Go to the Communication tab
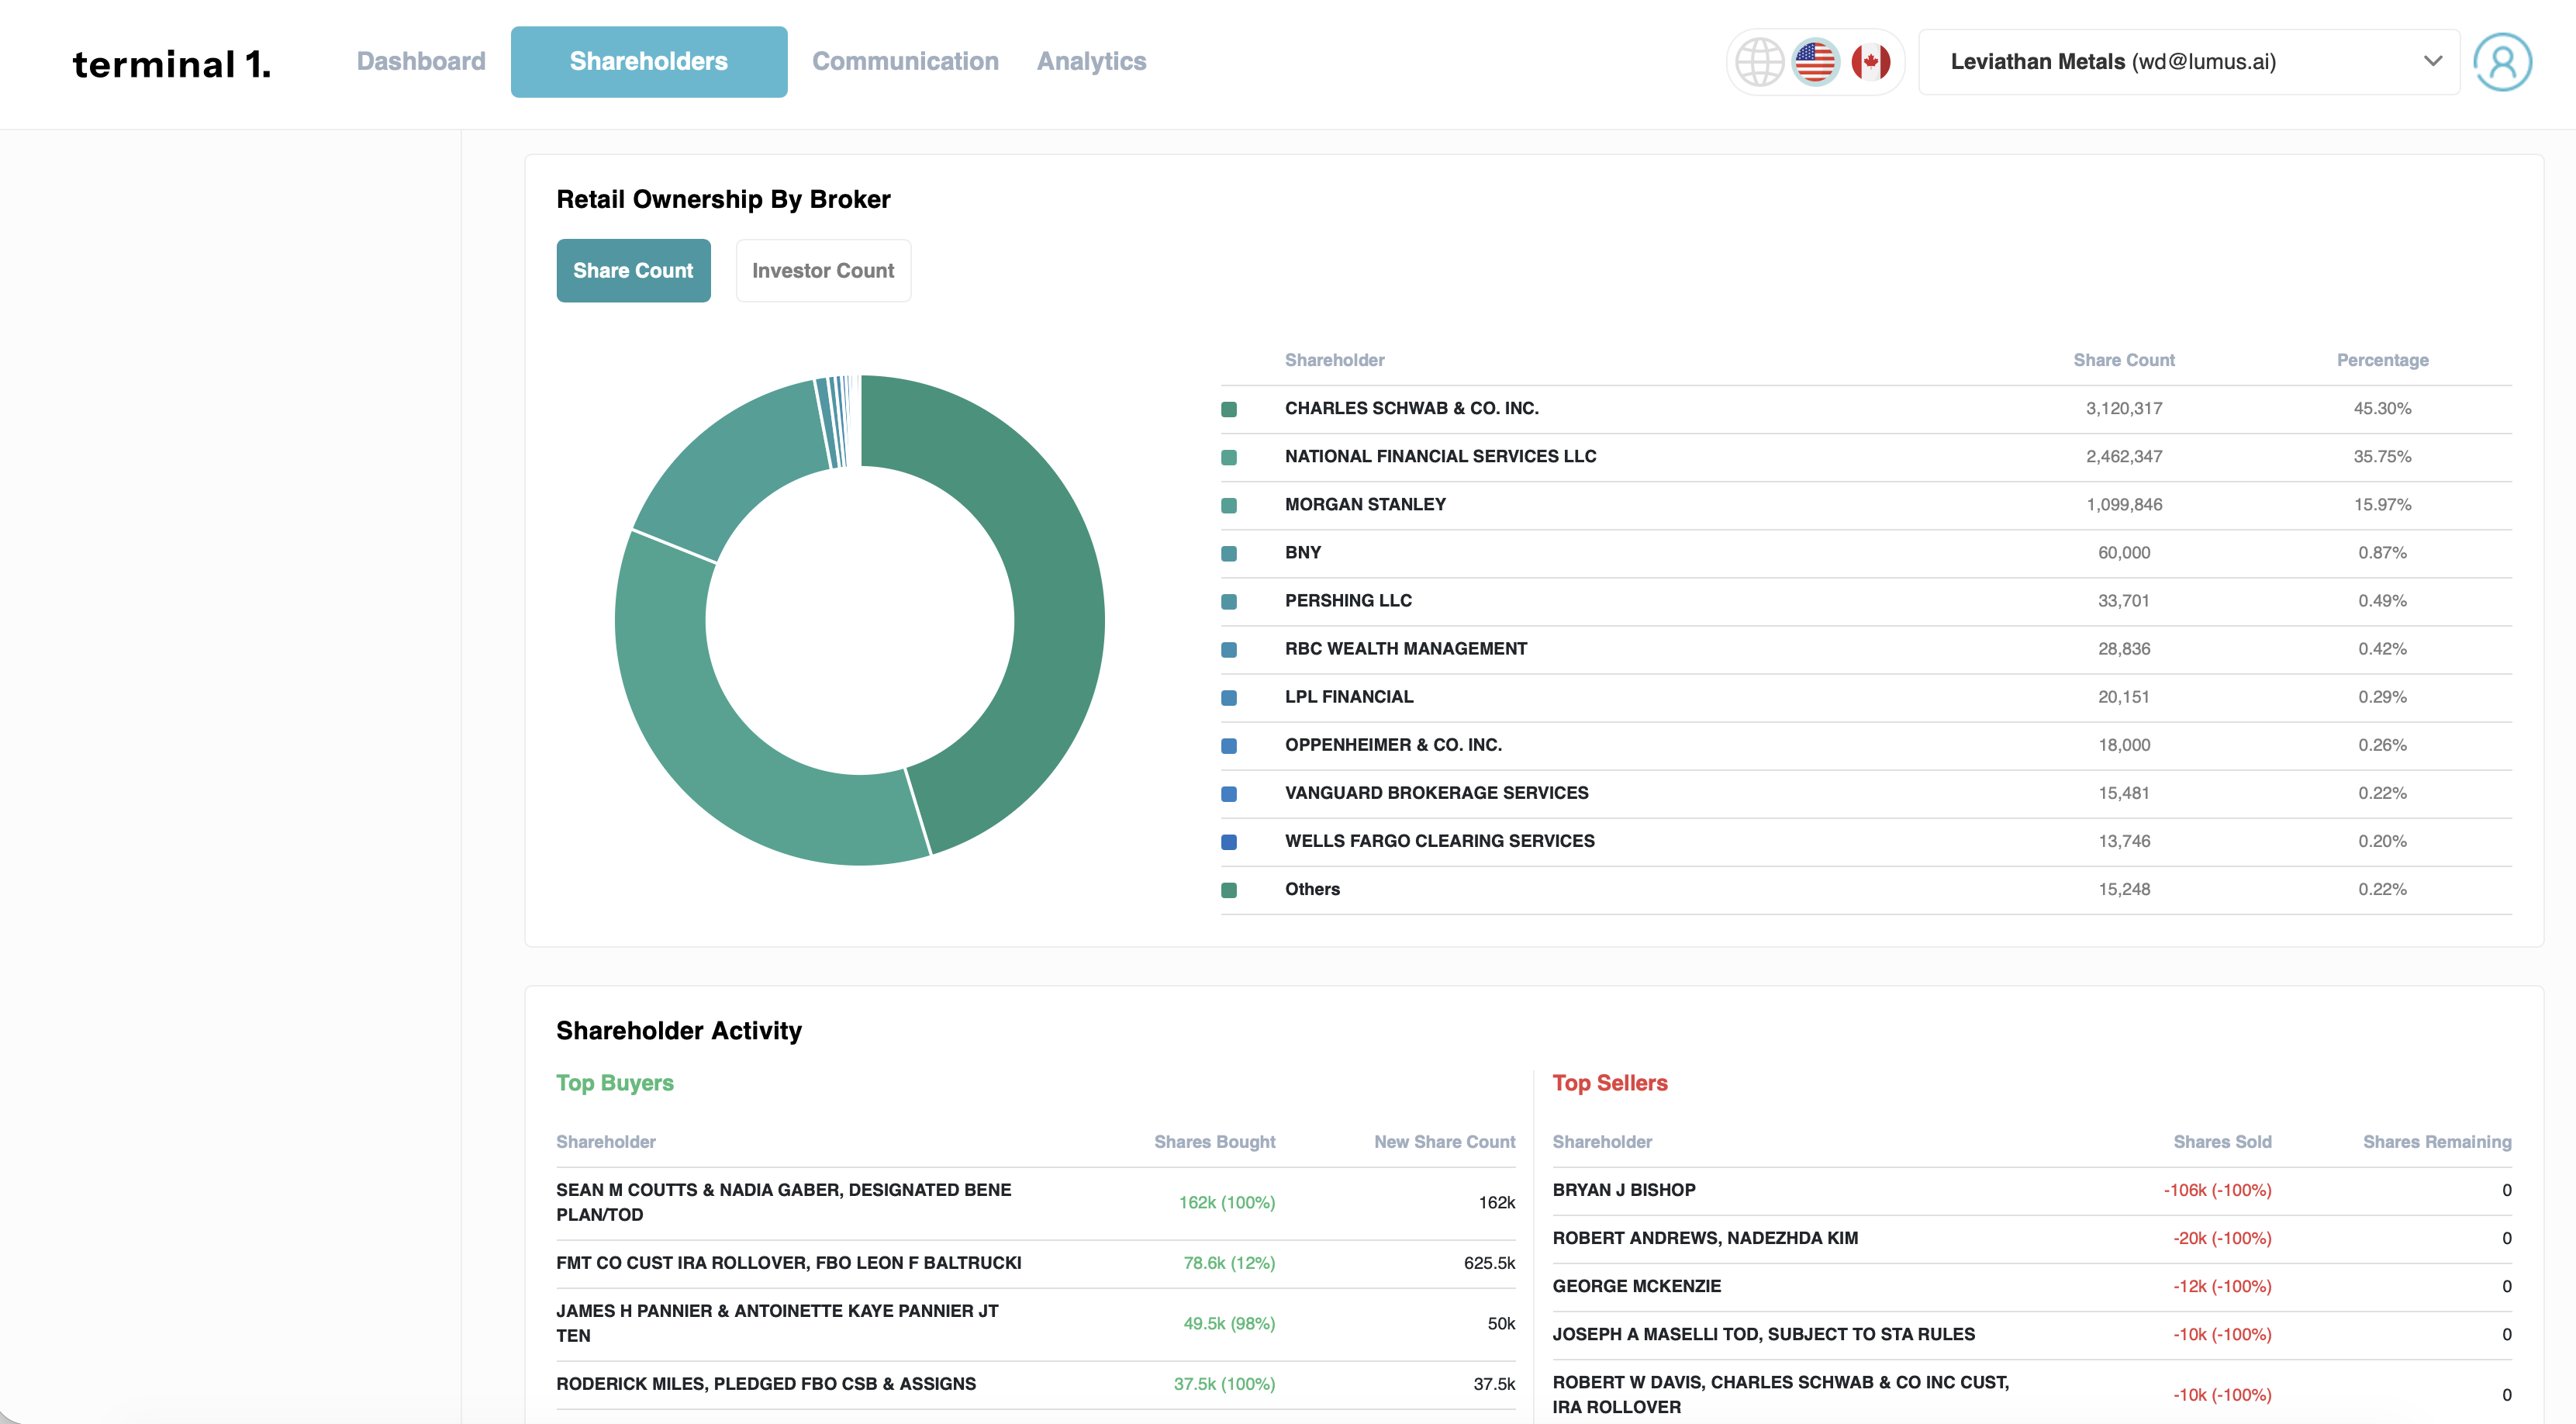The height and width of the screenshot is (1424, 2576). click(x=905, y=61)
